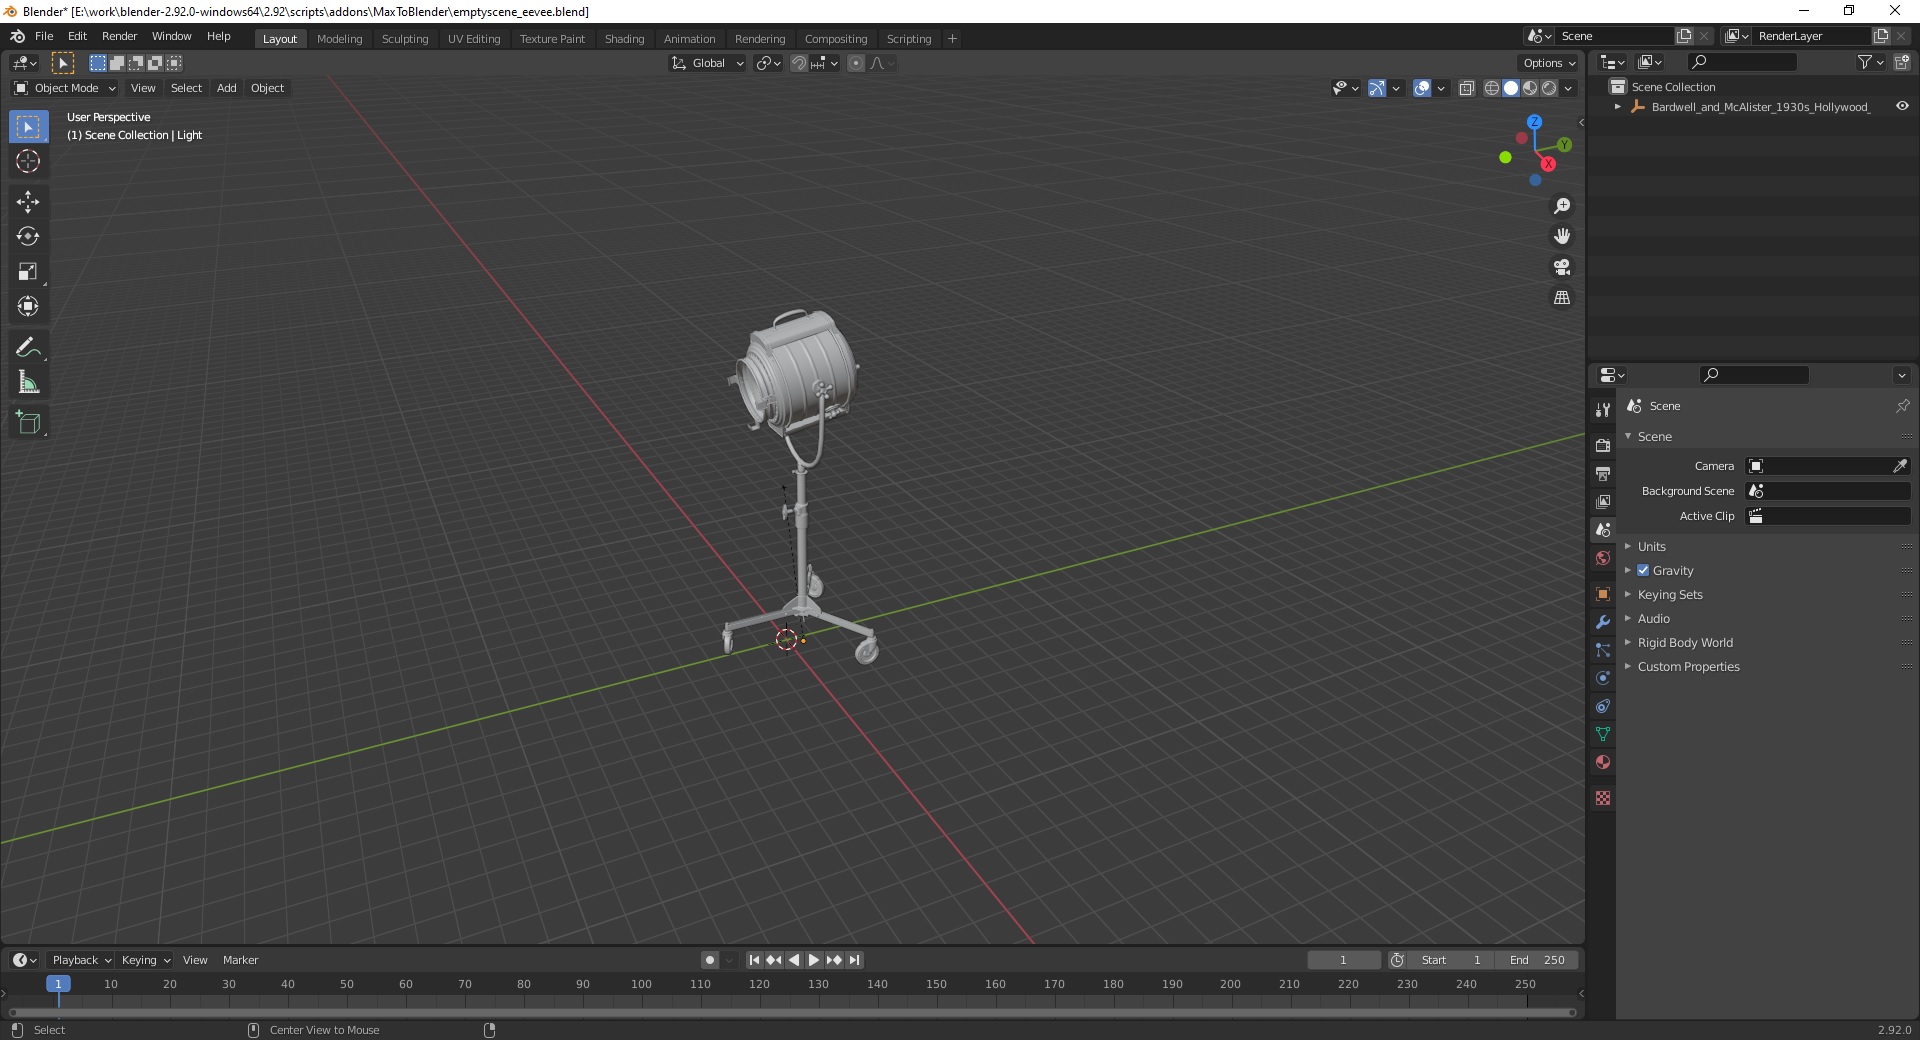Expand Bardwell_and_McAlister outliner item
The height and width of the screenshot is (1040, 1920).
click(x=1618, y=106)
